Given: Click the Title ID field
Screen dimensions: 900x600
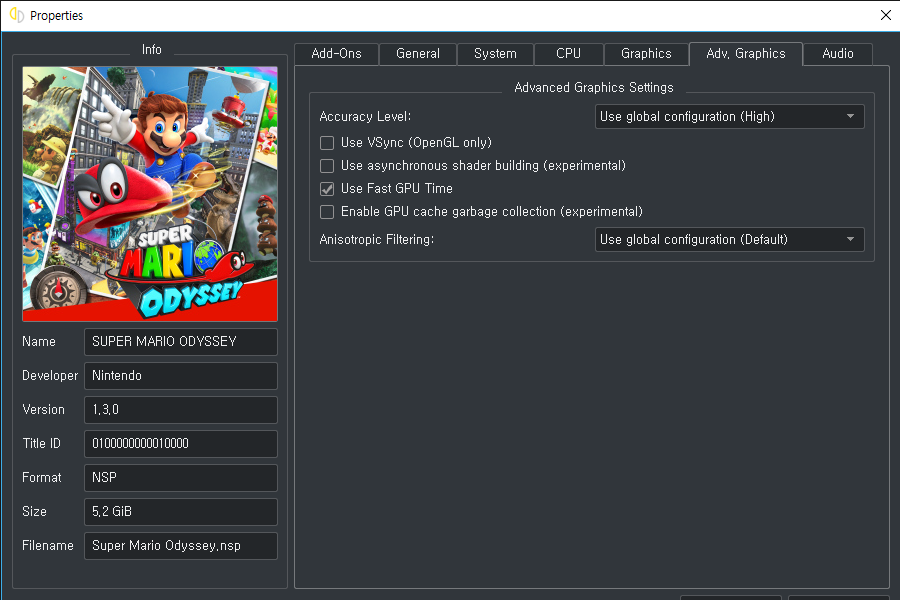Looking at the screenshot, I should (181, 444).
